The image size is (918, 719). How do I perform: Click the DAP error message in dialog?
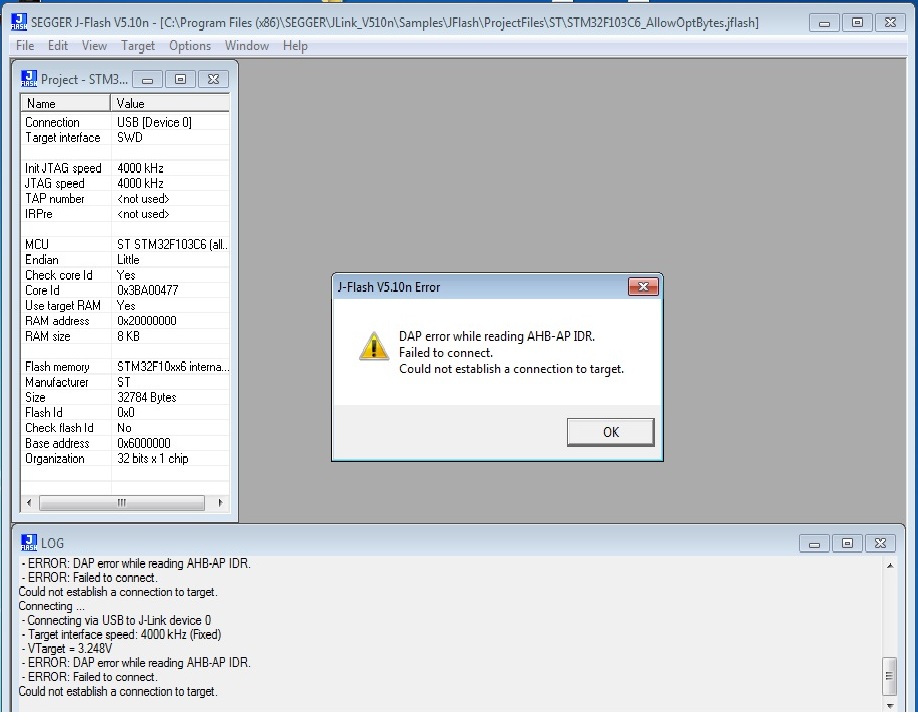[x=496, y=336]
